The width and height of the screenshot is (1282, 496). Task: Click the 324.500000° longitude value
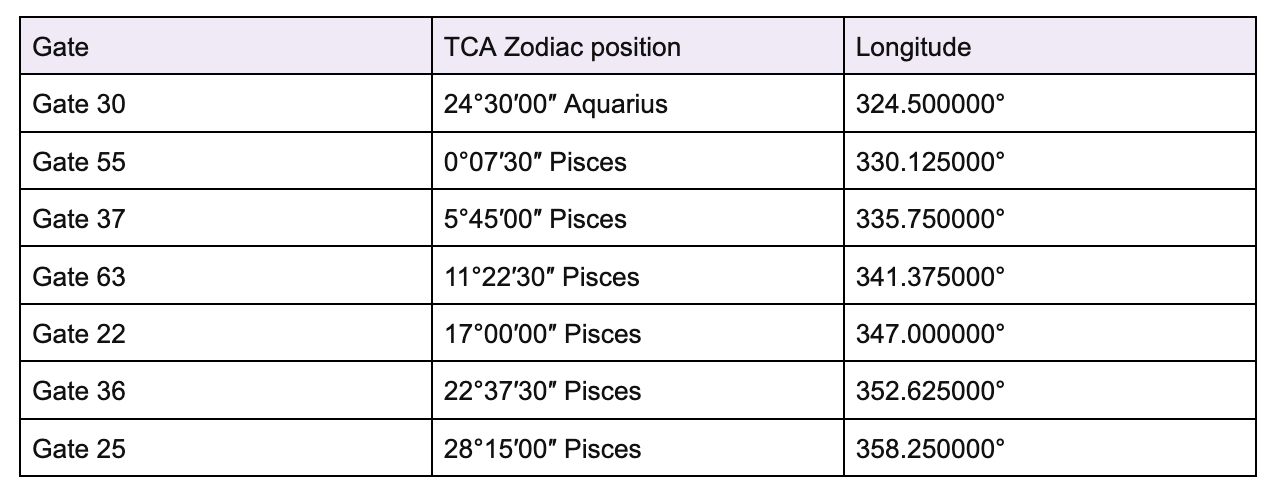point(930,104)
